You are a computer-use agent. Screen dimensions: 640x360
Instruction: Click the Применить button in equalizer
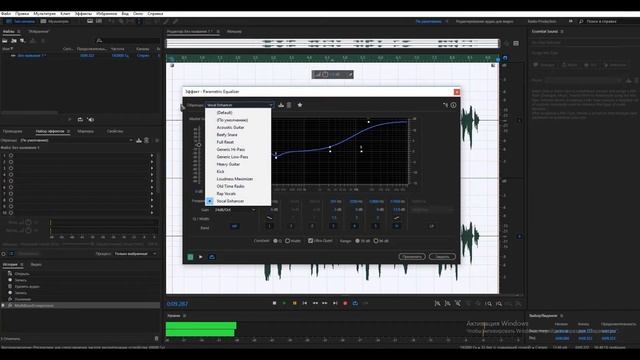click(412, 257)
